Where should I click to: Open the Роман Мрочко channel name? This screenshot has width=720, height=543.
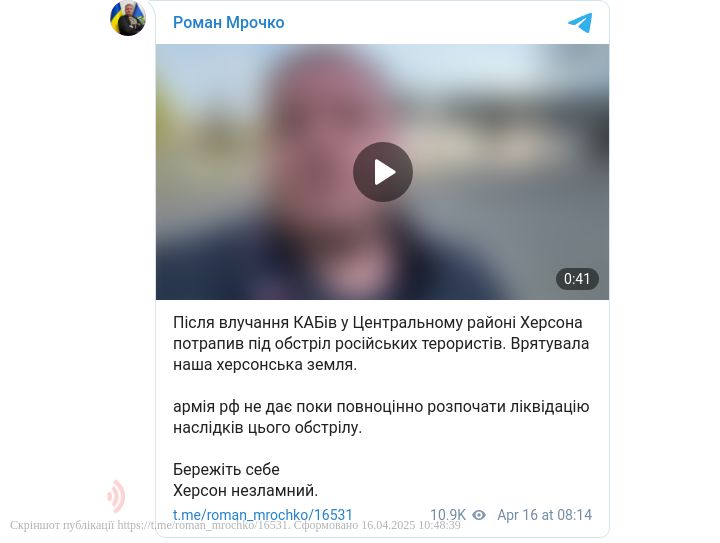[x=228, y=22]
